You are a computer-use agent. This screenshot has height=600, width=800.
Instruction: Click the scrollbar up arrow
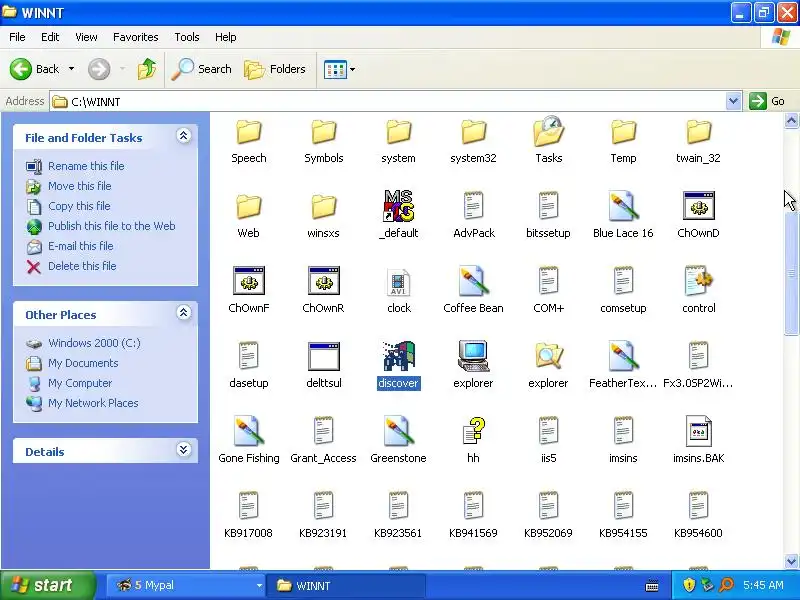coord(791,121)
